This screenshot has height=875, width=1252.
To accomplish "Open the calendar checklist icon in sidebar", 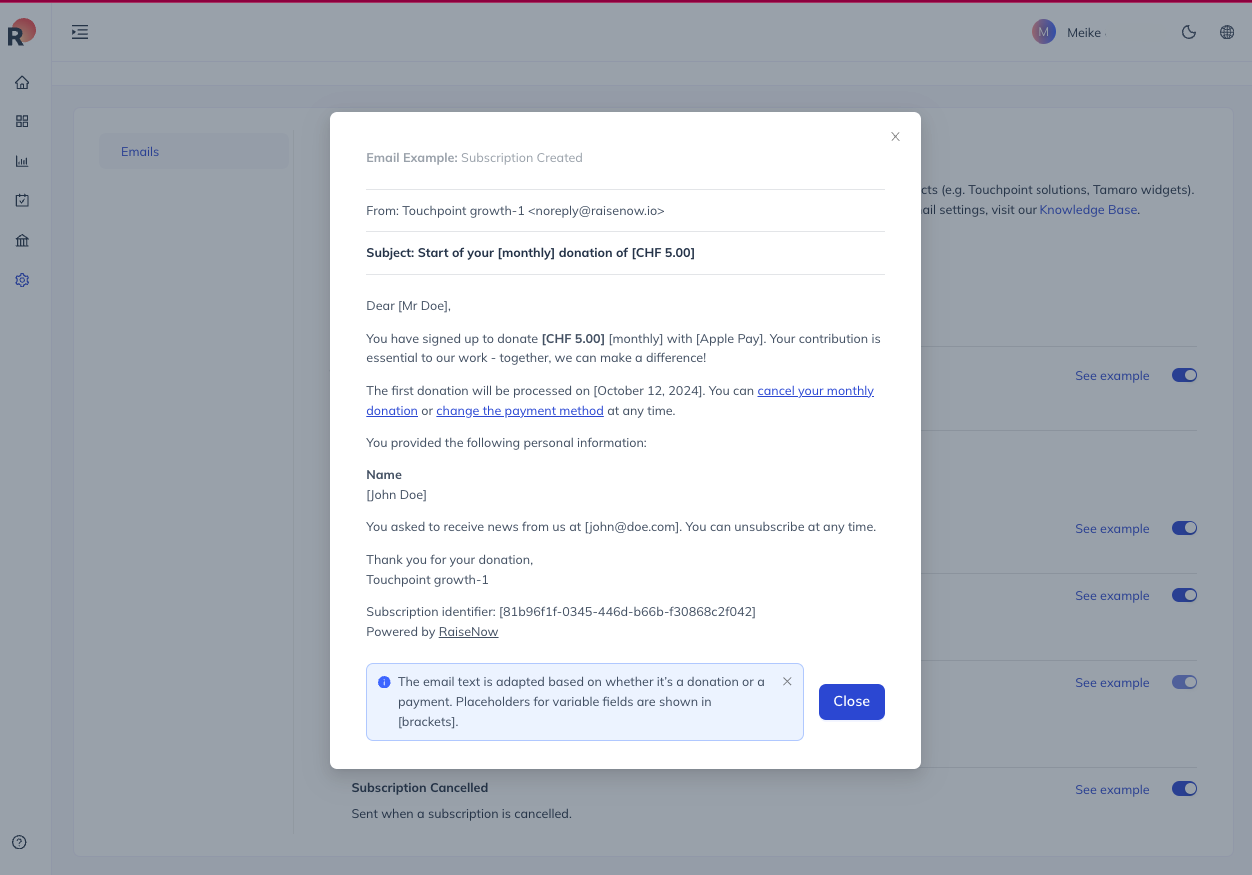I will pyautogui.click(x=22, y=200).
